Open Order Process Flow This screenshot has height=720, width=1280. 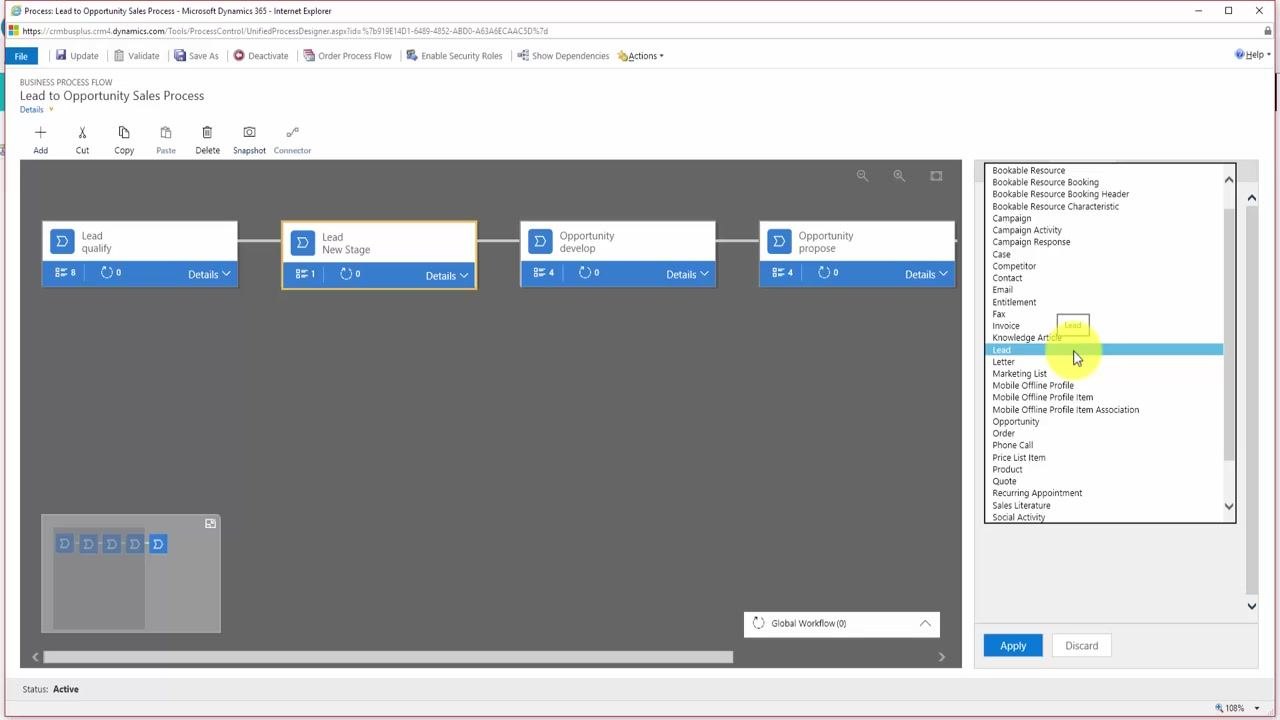348,56
